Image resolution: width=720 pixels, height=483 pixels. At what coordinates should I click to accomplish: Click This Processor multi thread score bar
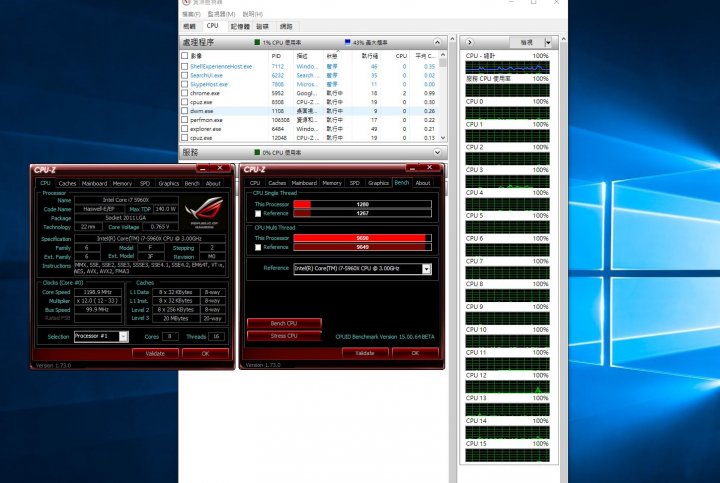tap(362, 238)
